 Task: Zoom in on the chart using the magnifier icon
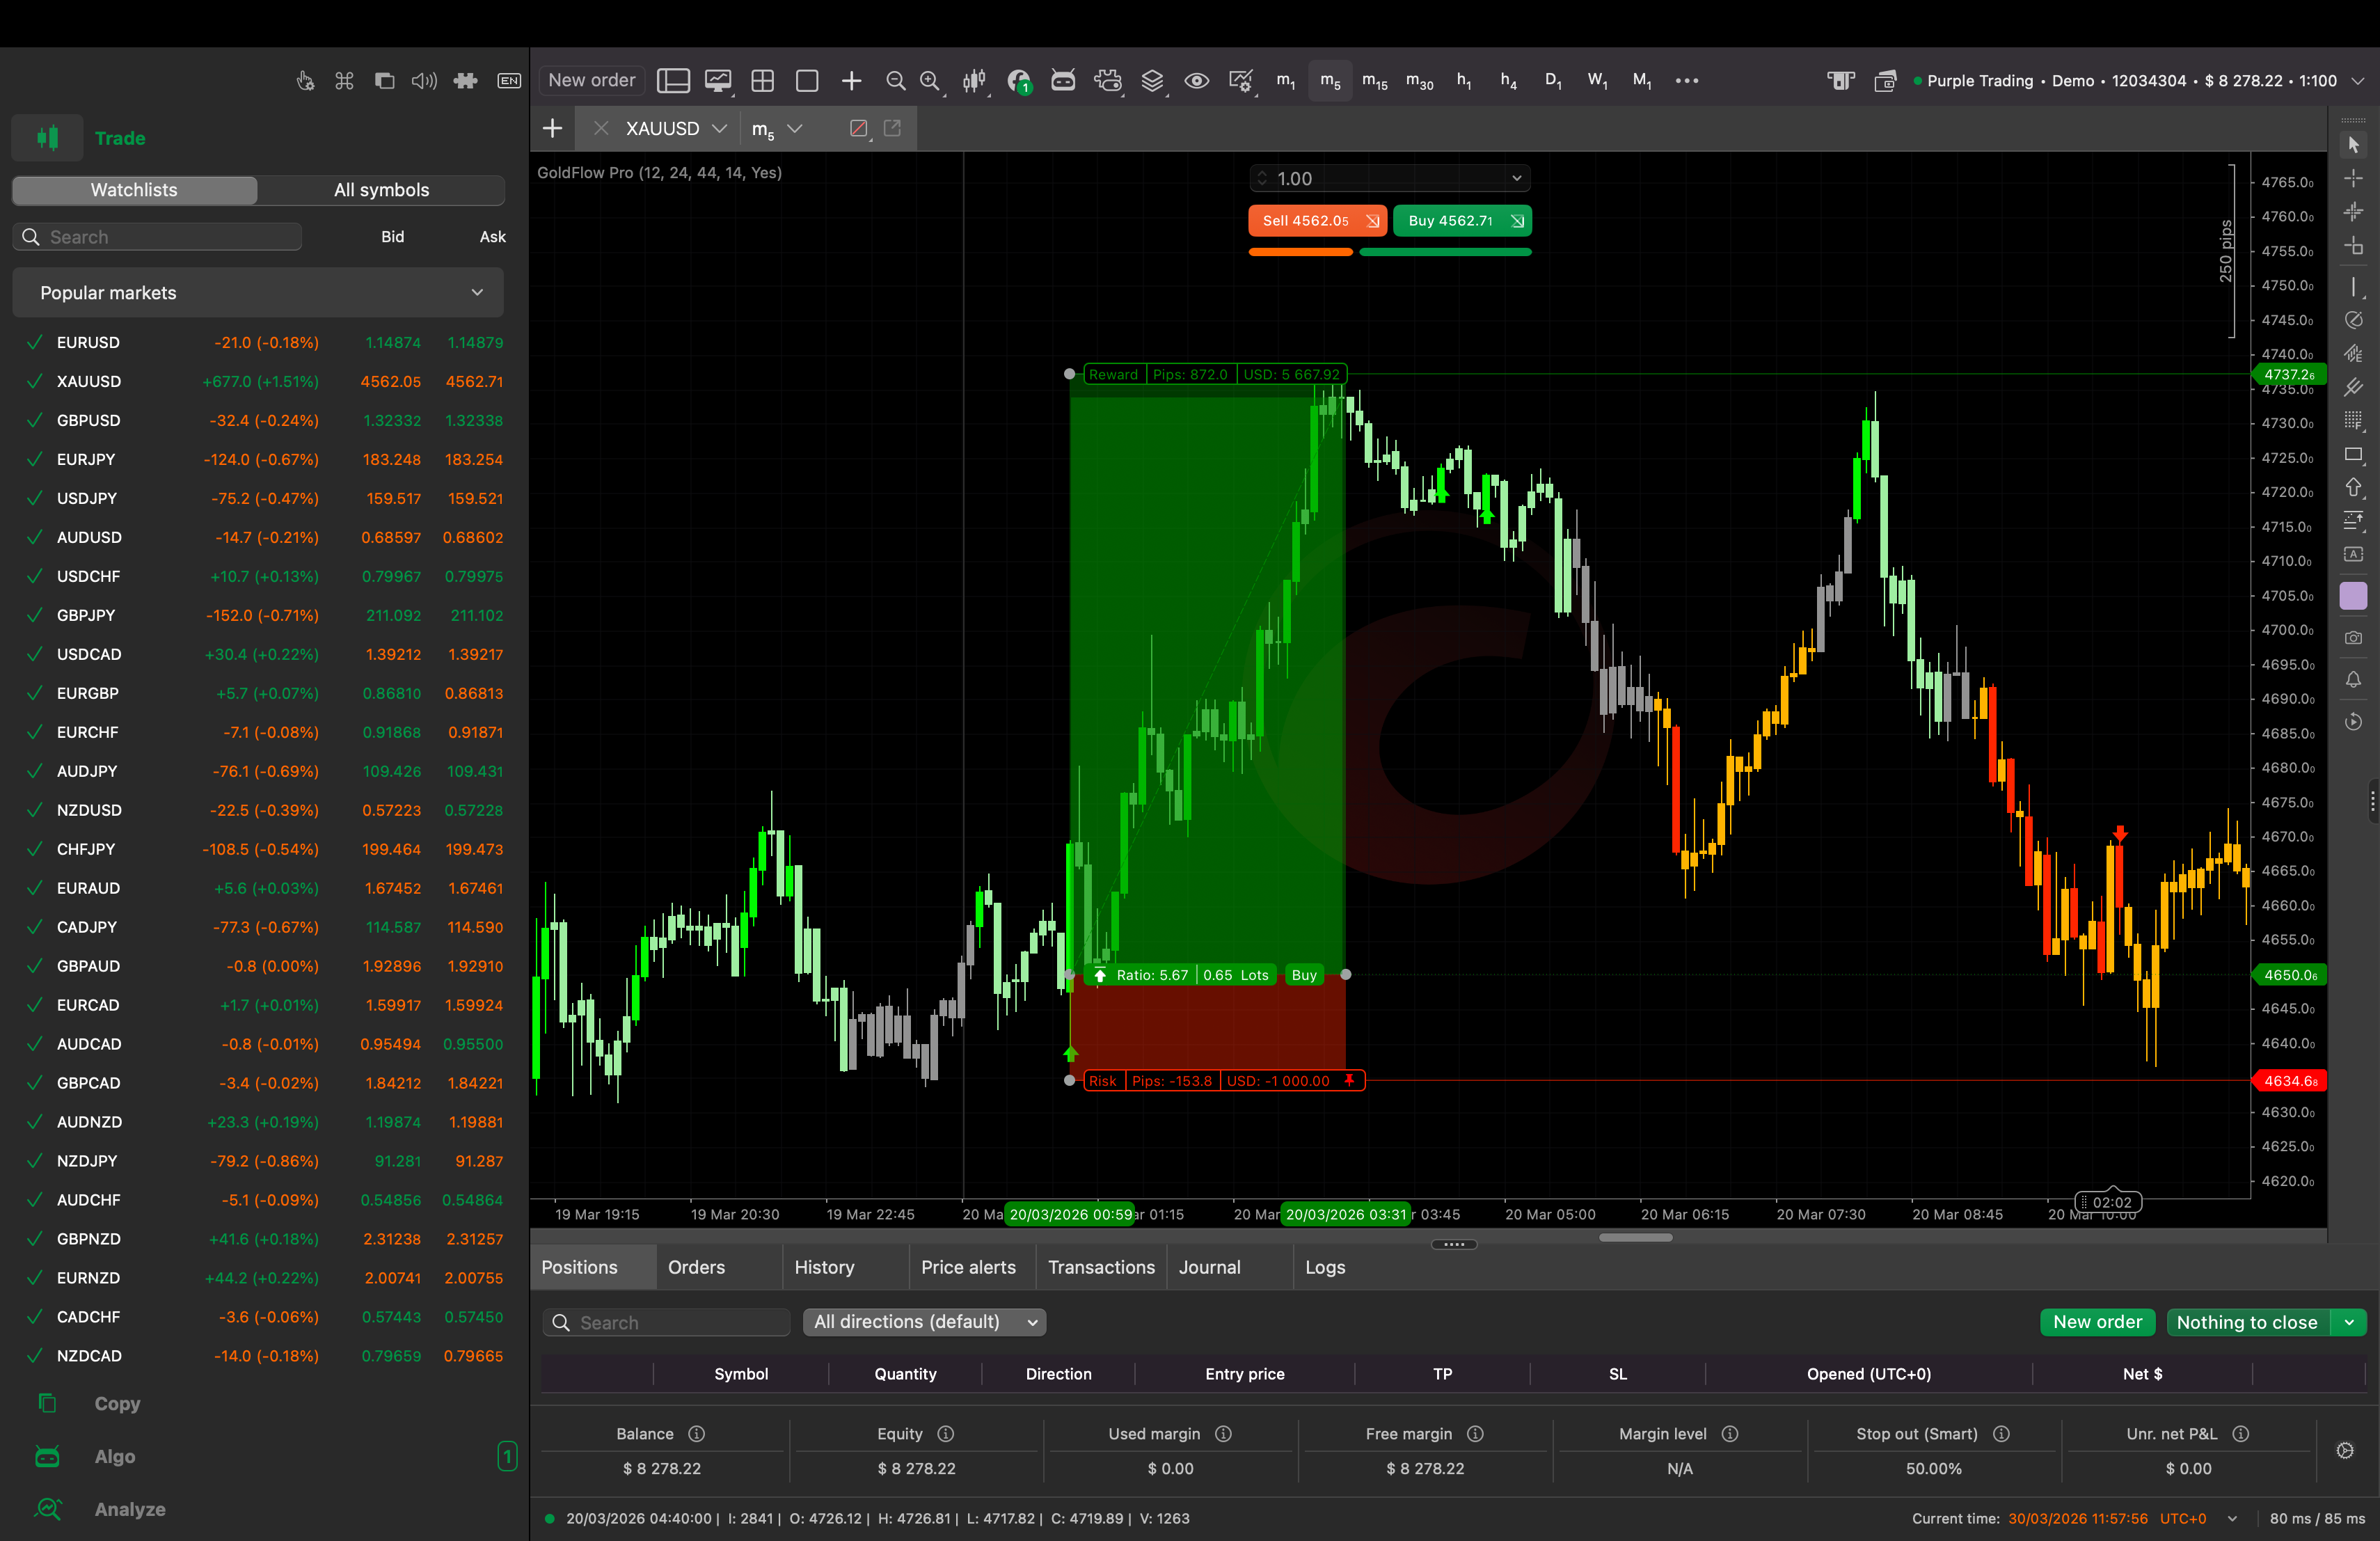930,80
